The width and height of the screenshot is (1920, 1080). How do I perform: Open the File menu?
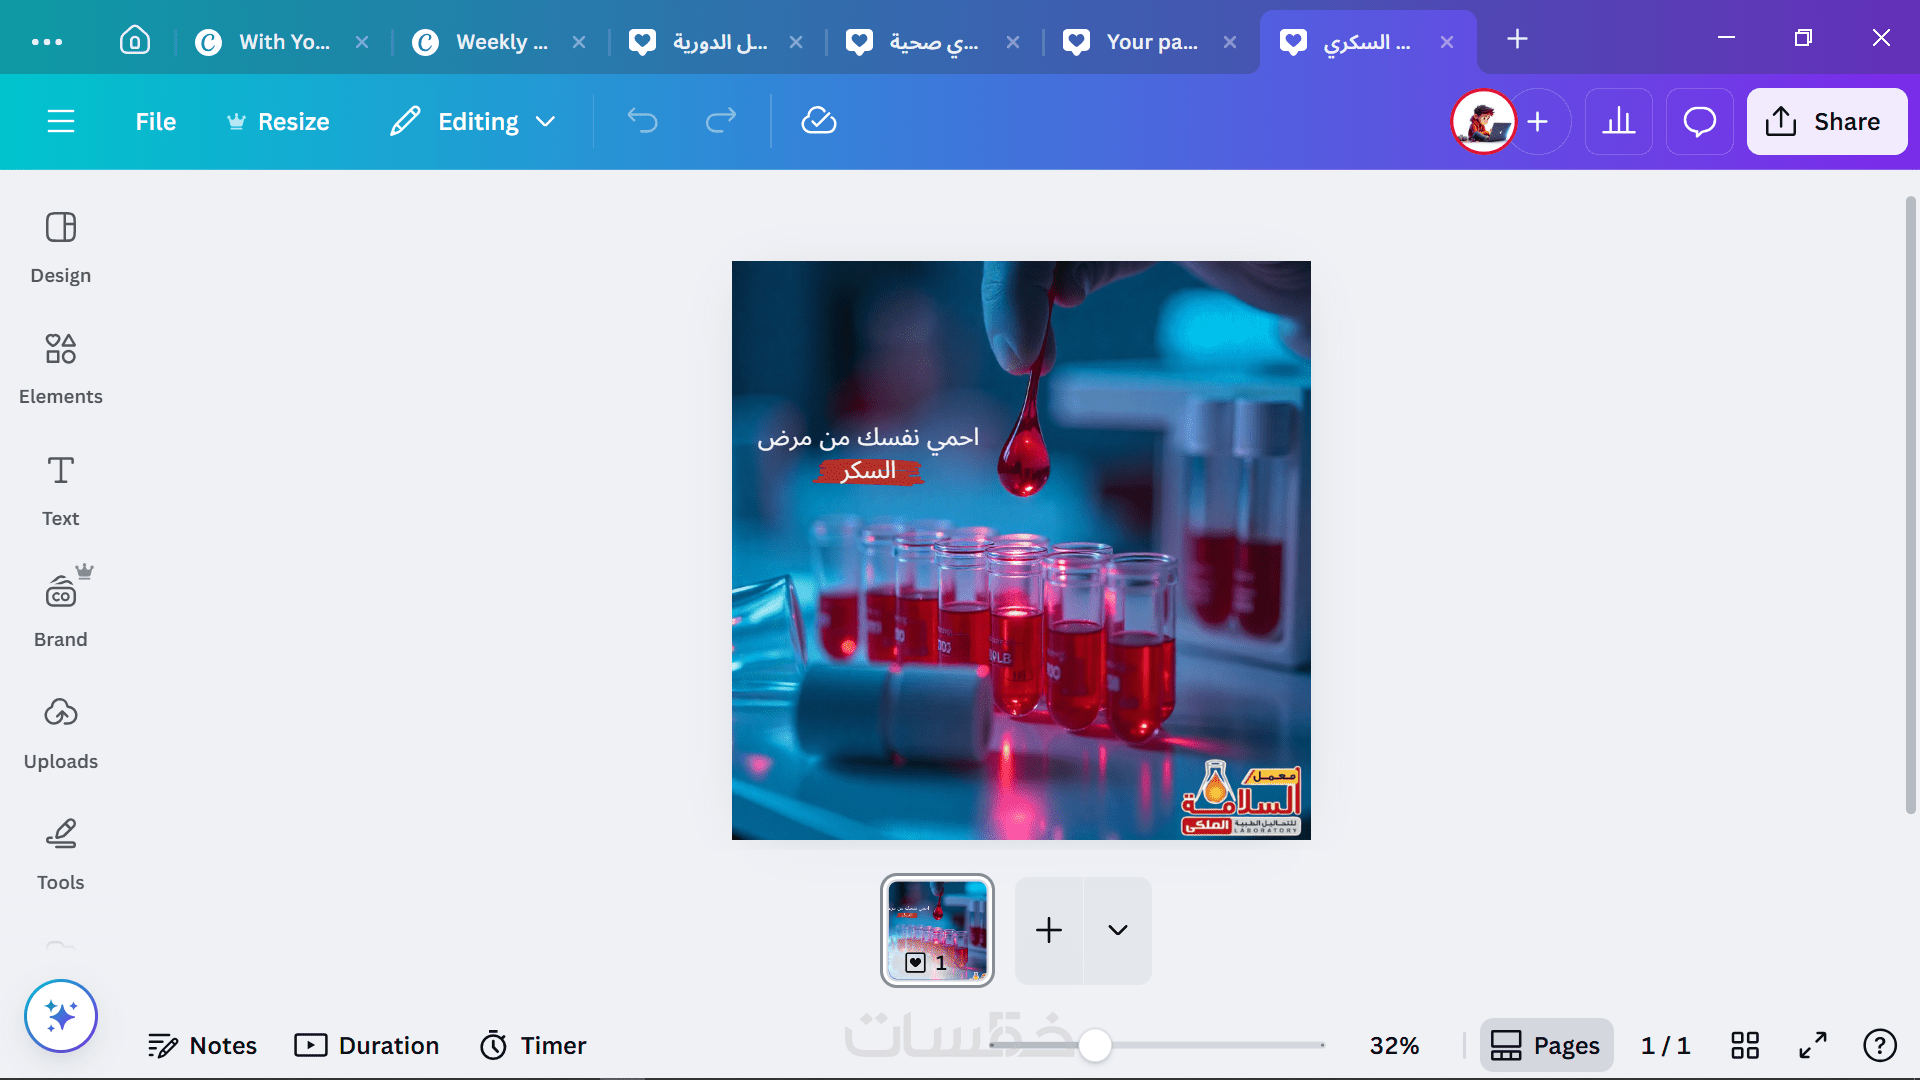coord(155,122)
